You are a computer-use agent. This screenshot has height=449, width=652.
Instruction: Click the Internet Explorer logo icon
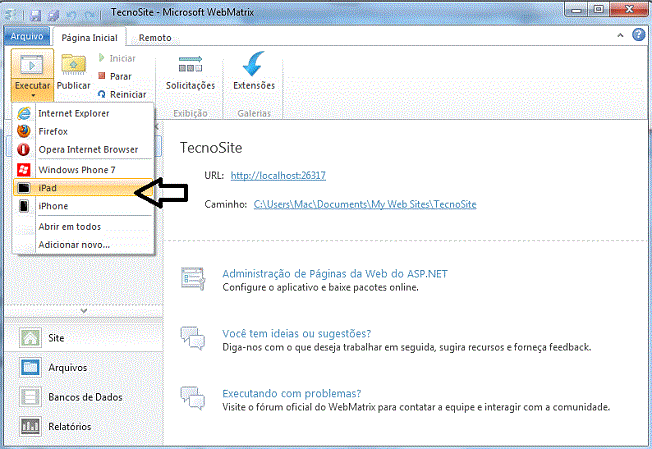pos(24,113)
